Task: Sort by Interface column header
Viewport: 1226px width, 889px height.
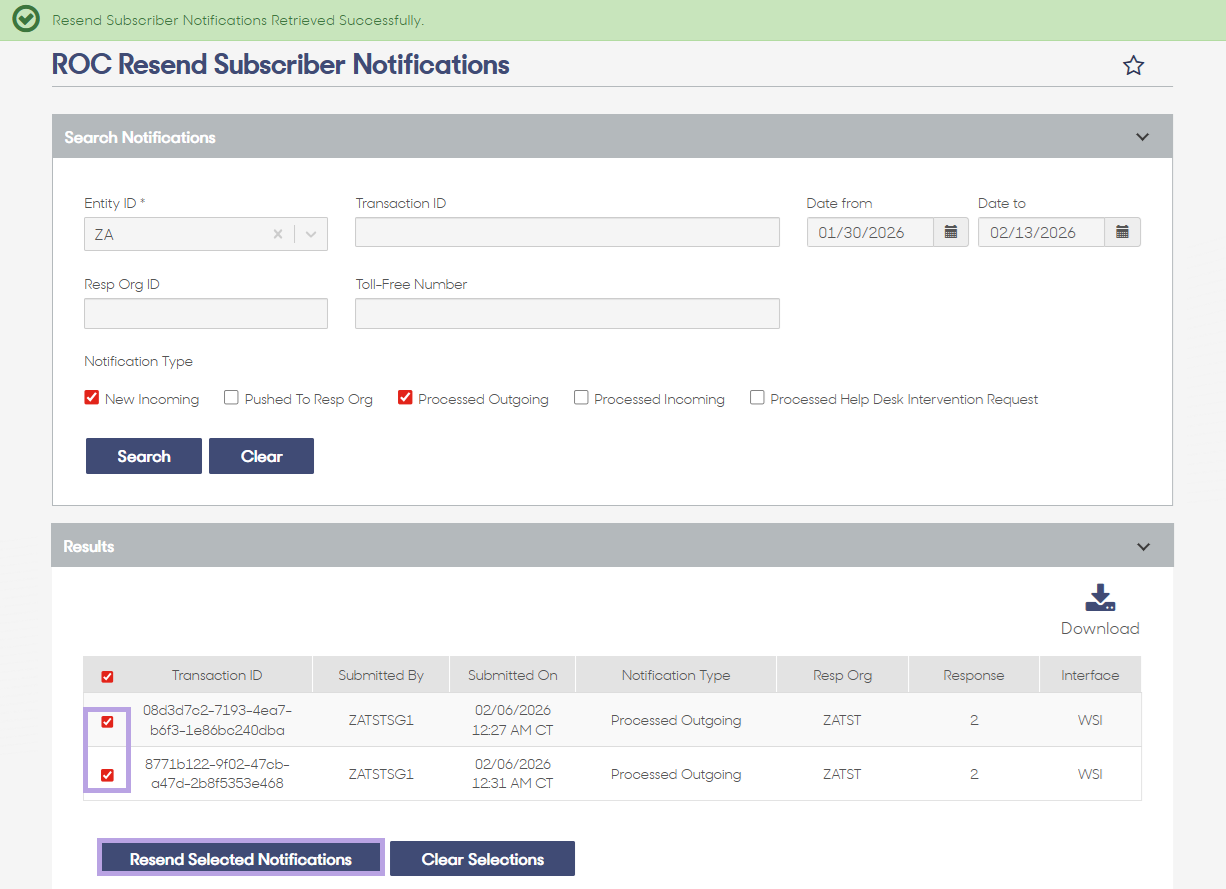Action: click(1090, 676)
